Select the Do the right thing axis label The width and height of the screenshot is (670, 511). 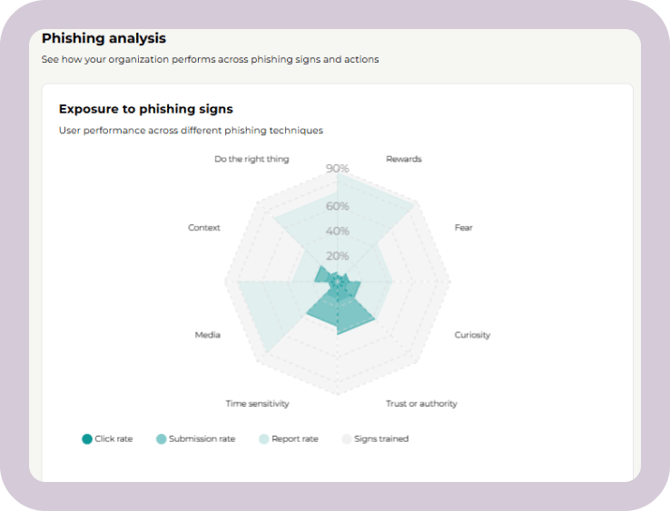(252, 159)
